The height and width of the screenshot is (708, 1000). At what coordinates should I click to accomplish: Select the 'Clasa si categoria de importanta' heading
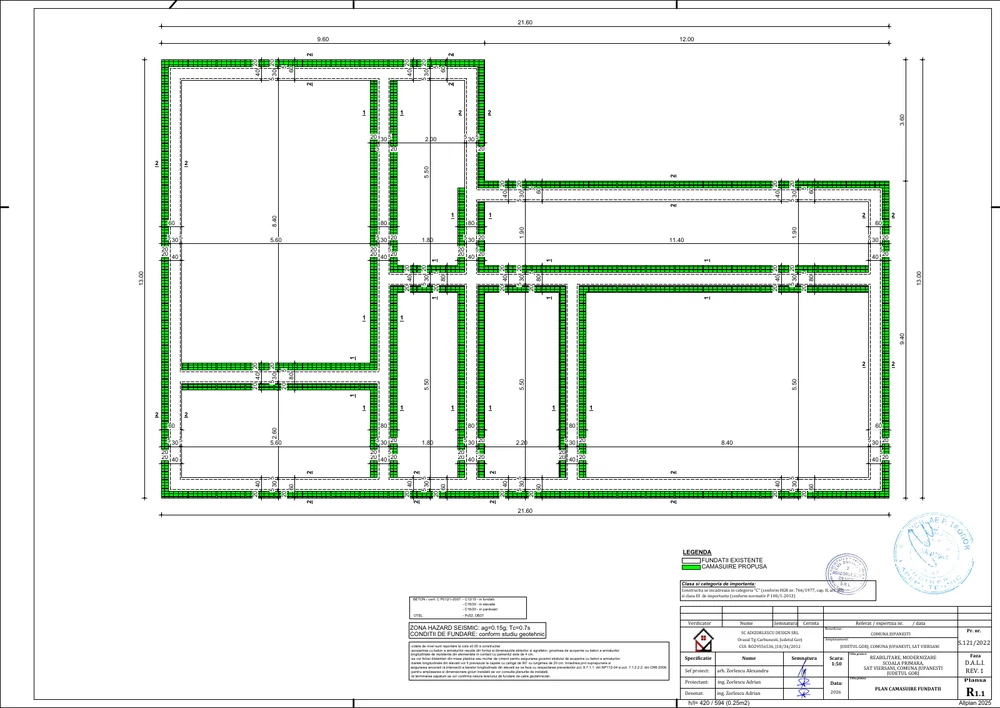719,584
